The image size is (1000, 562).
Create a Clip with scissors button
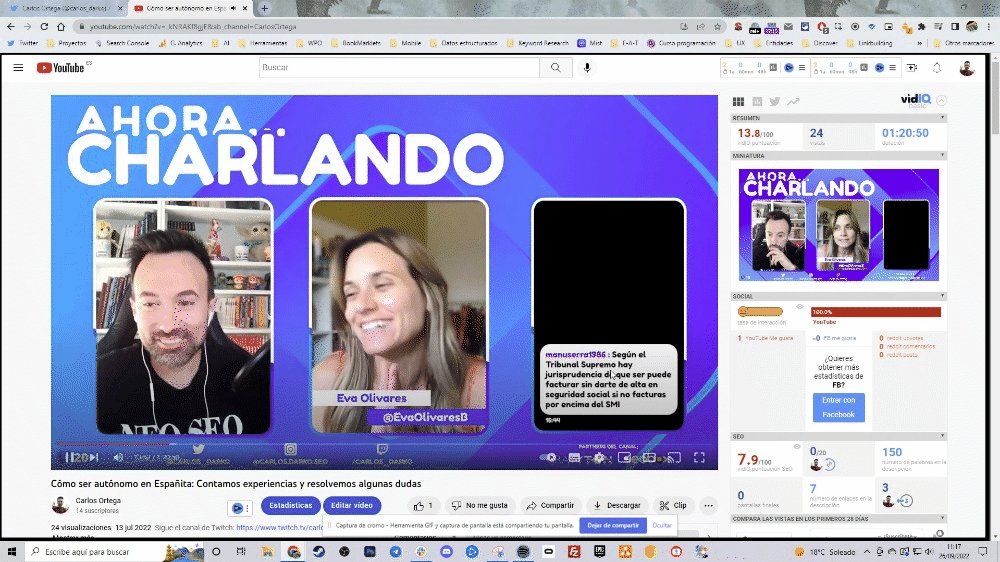673,505
